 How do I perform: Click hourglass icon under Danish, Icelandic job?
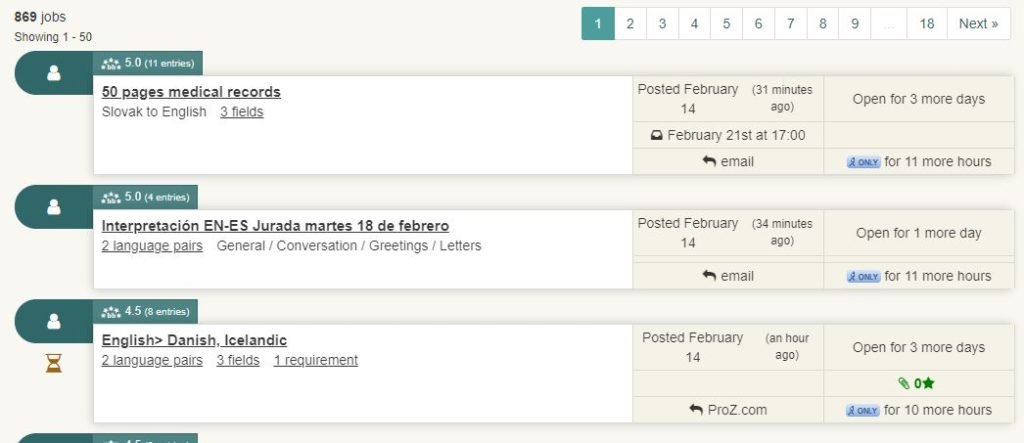pyautogui.click(x=54, y=363)
